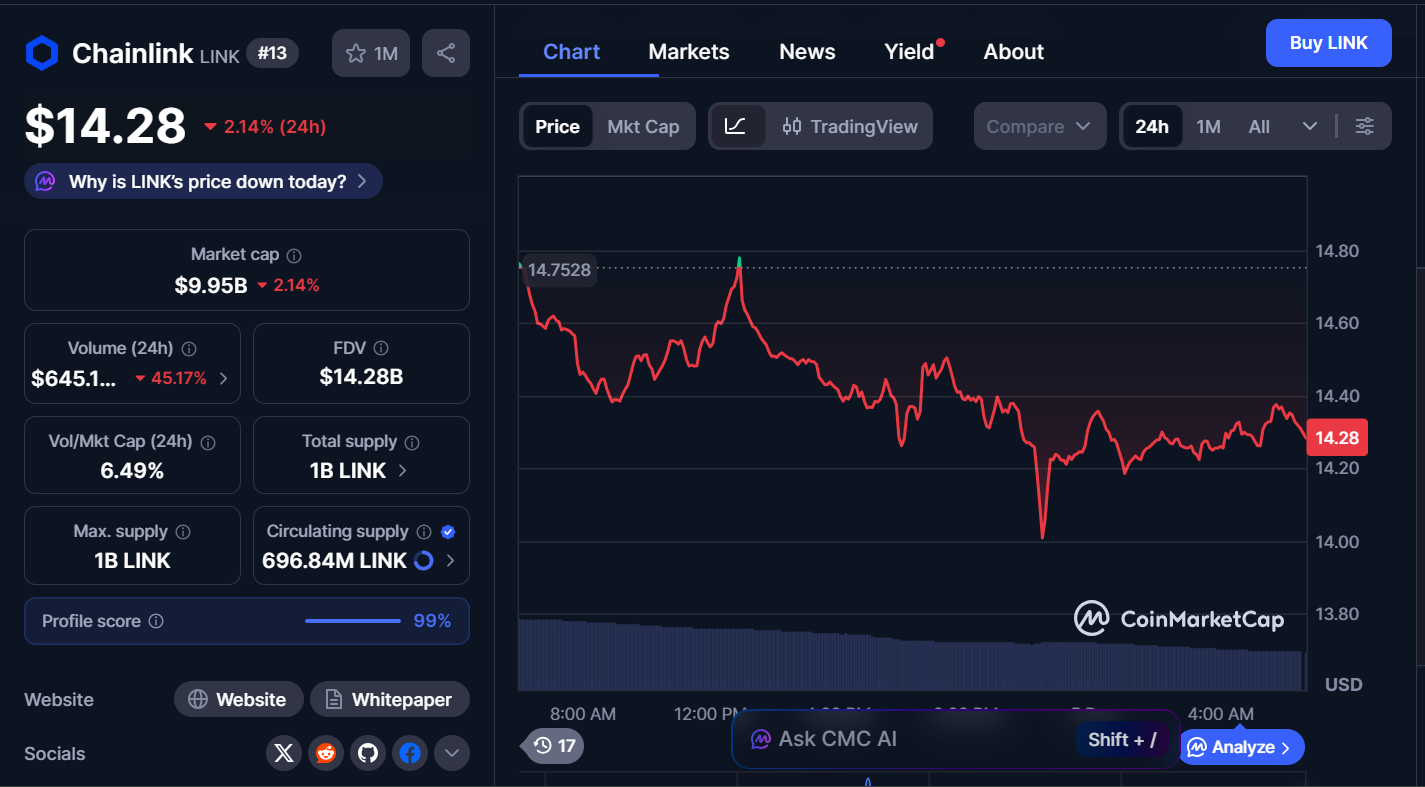Screen dimensions: 1425x787
Task: Expand more social links chevron
Action: tap(451, 753)
